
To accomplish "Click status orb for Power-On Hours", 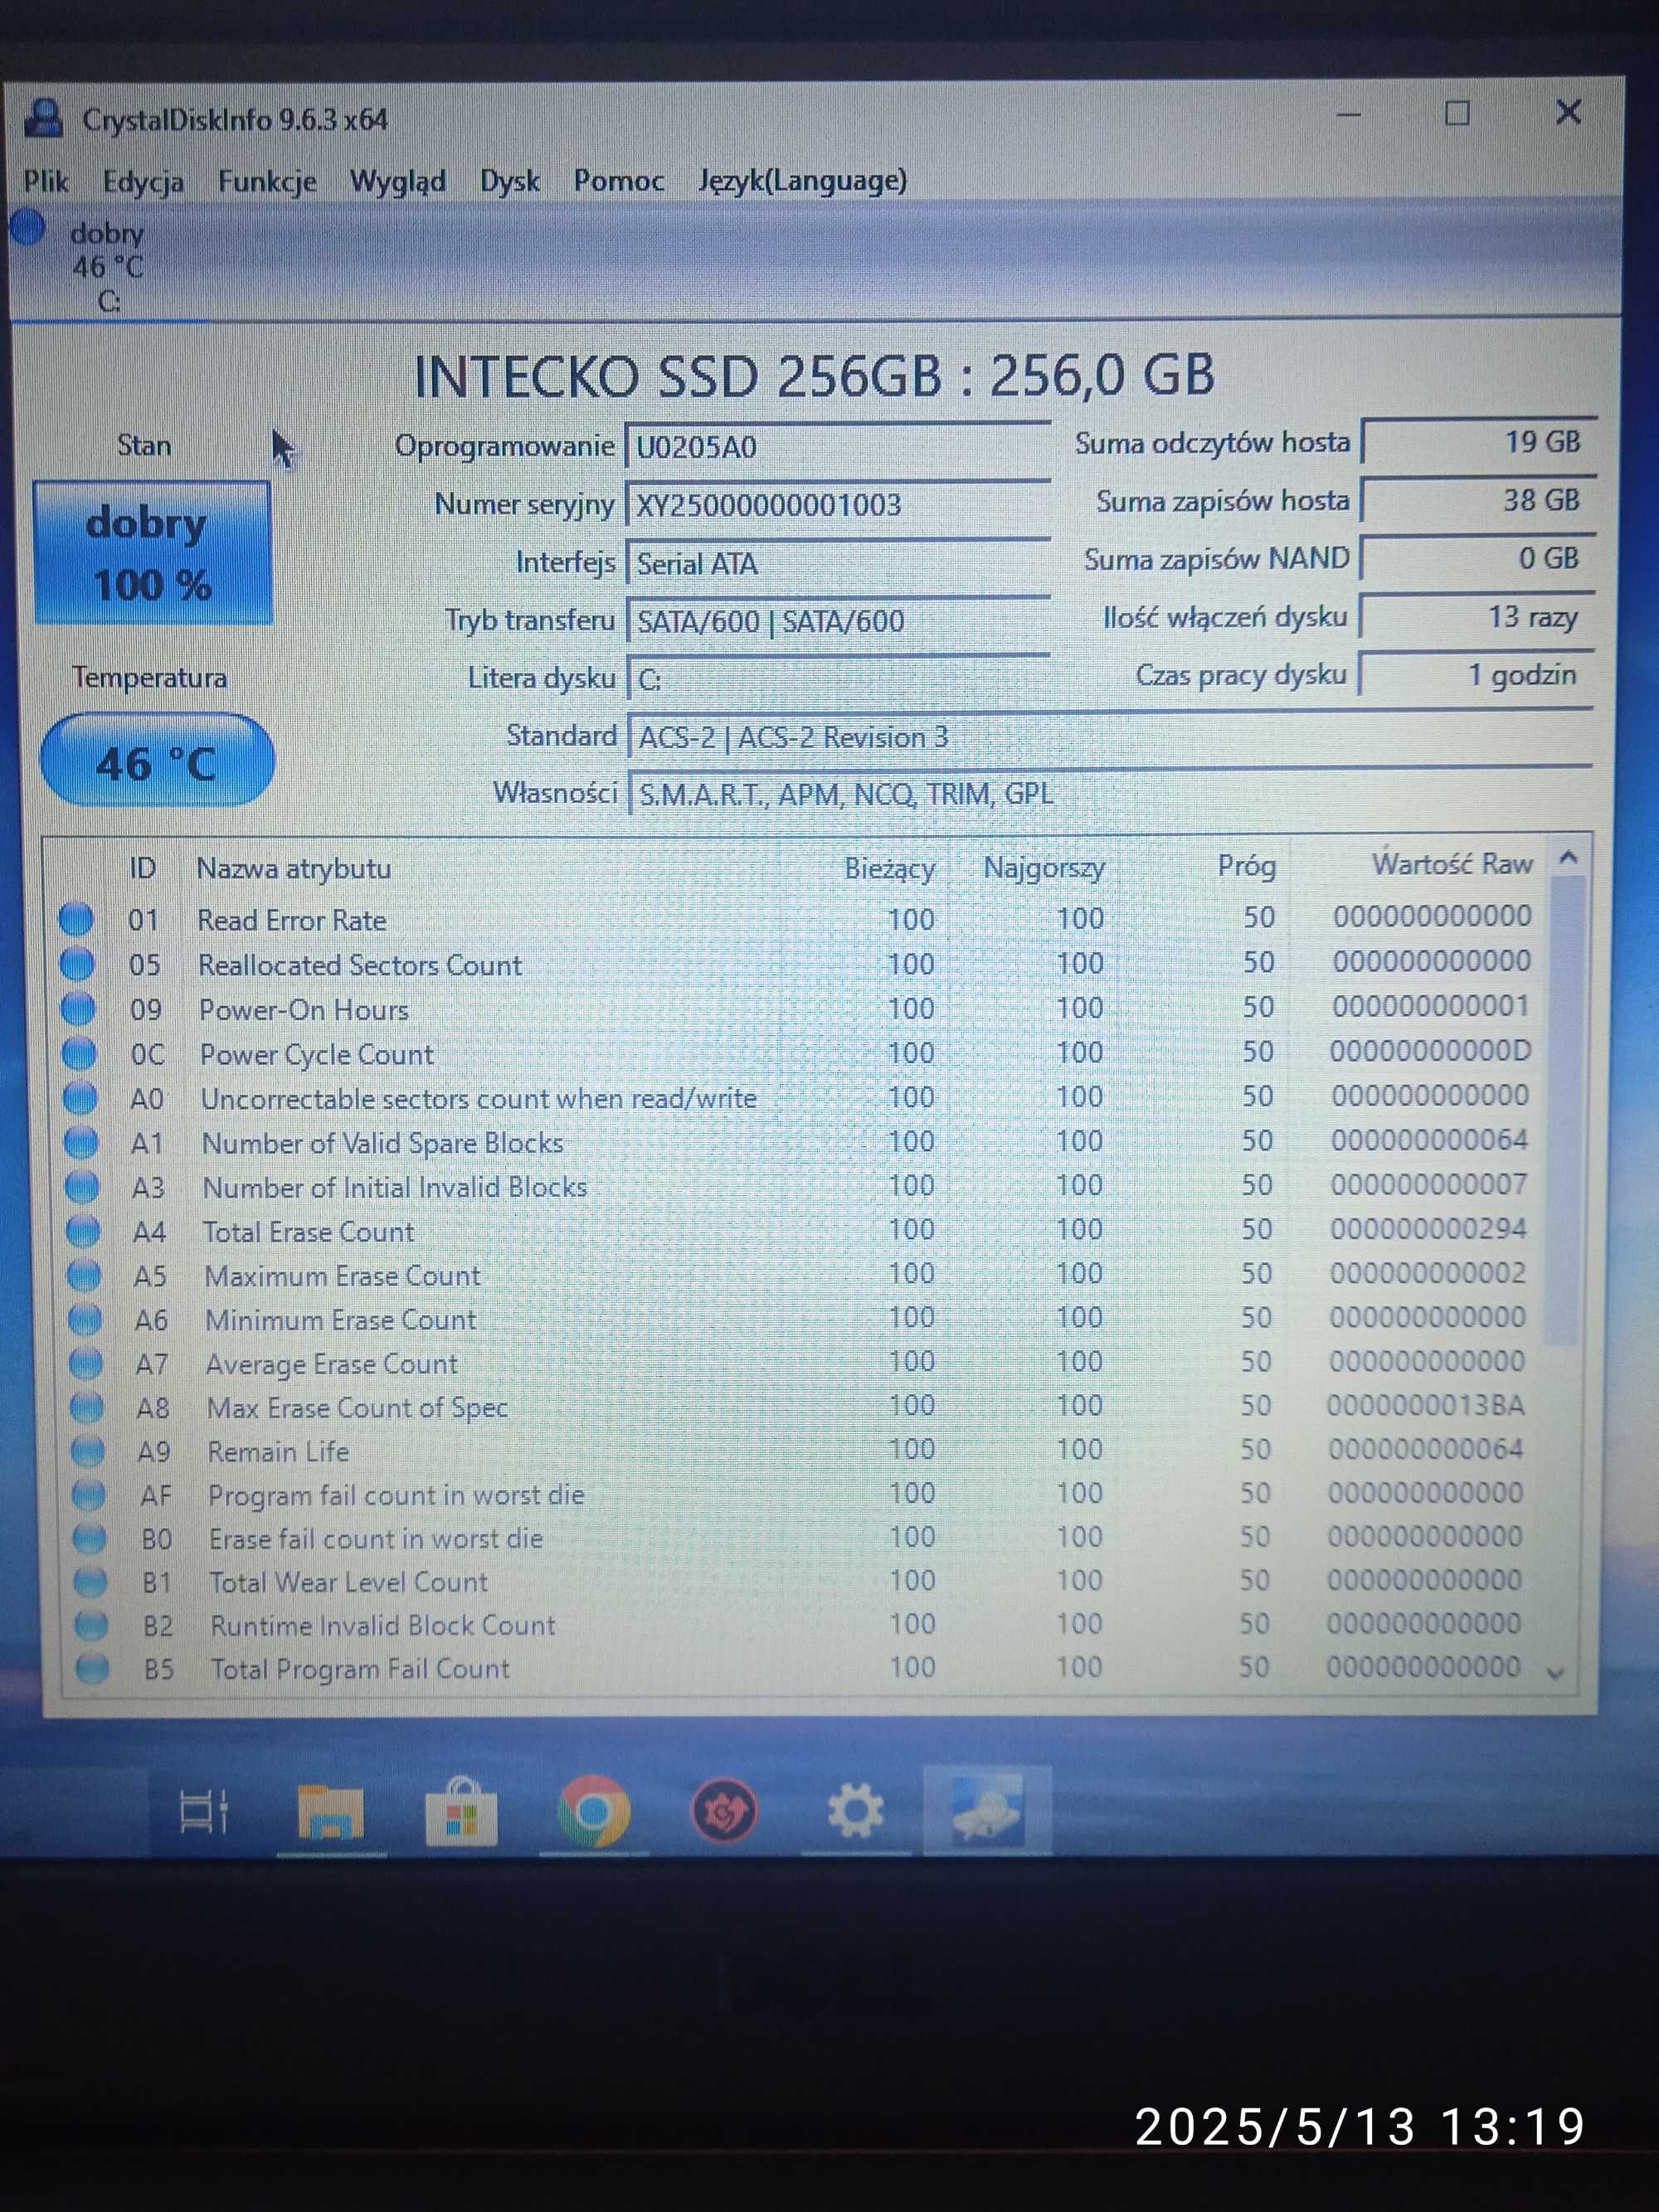I will pyautogui.click(x=78, y=1008).
